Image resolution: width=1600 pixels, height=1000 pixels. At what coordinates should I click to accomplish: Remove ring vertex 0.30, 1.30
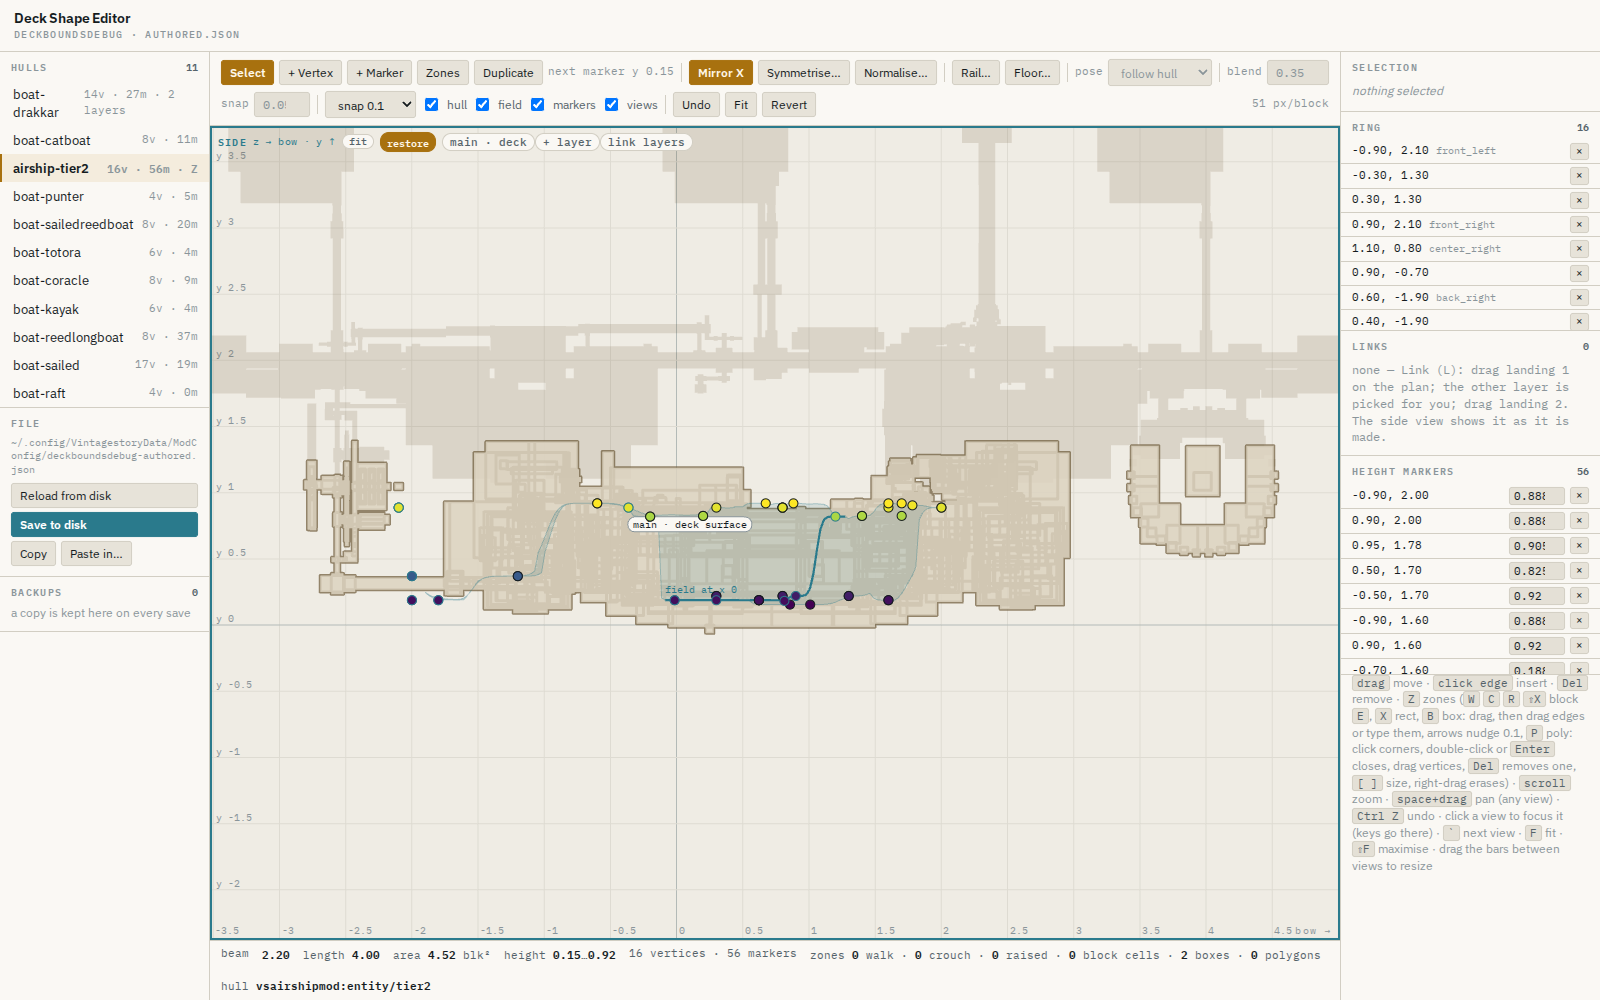[1579, 200]
